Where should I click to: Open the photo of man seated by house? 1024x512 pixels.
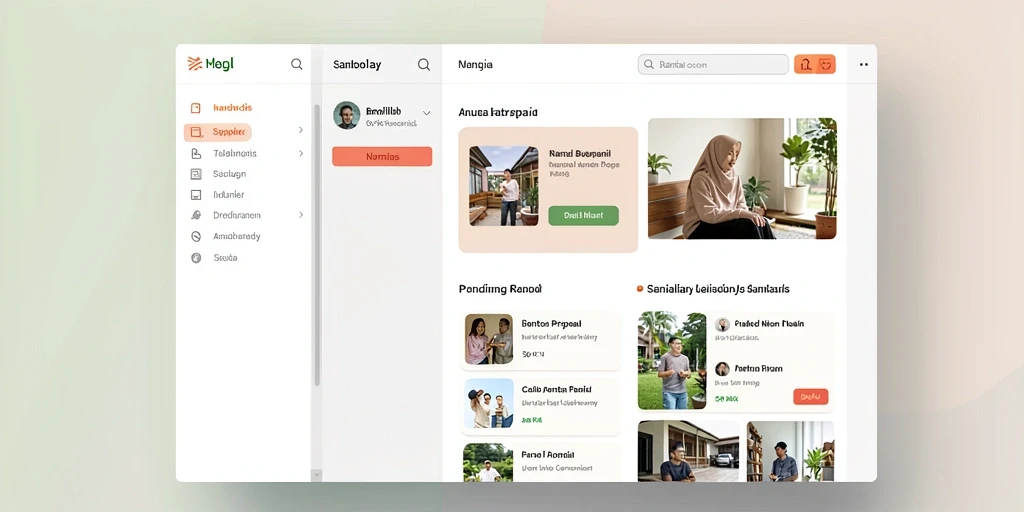point(689,451)
